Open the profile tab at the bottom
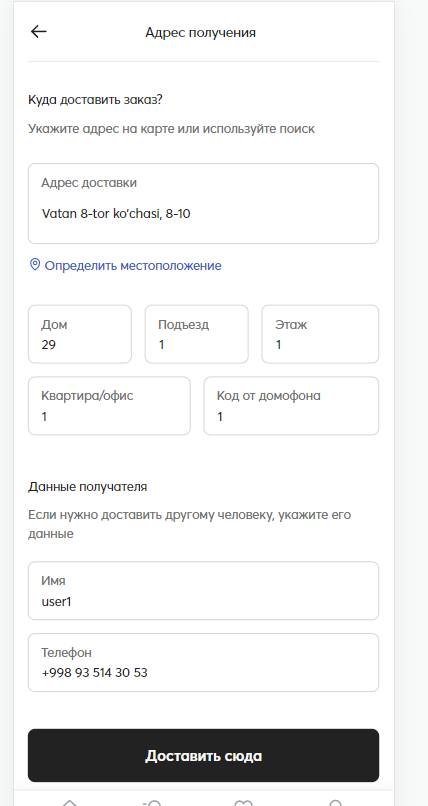 point(335,802)
